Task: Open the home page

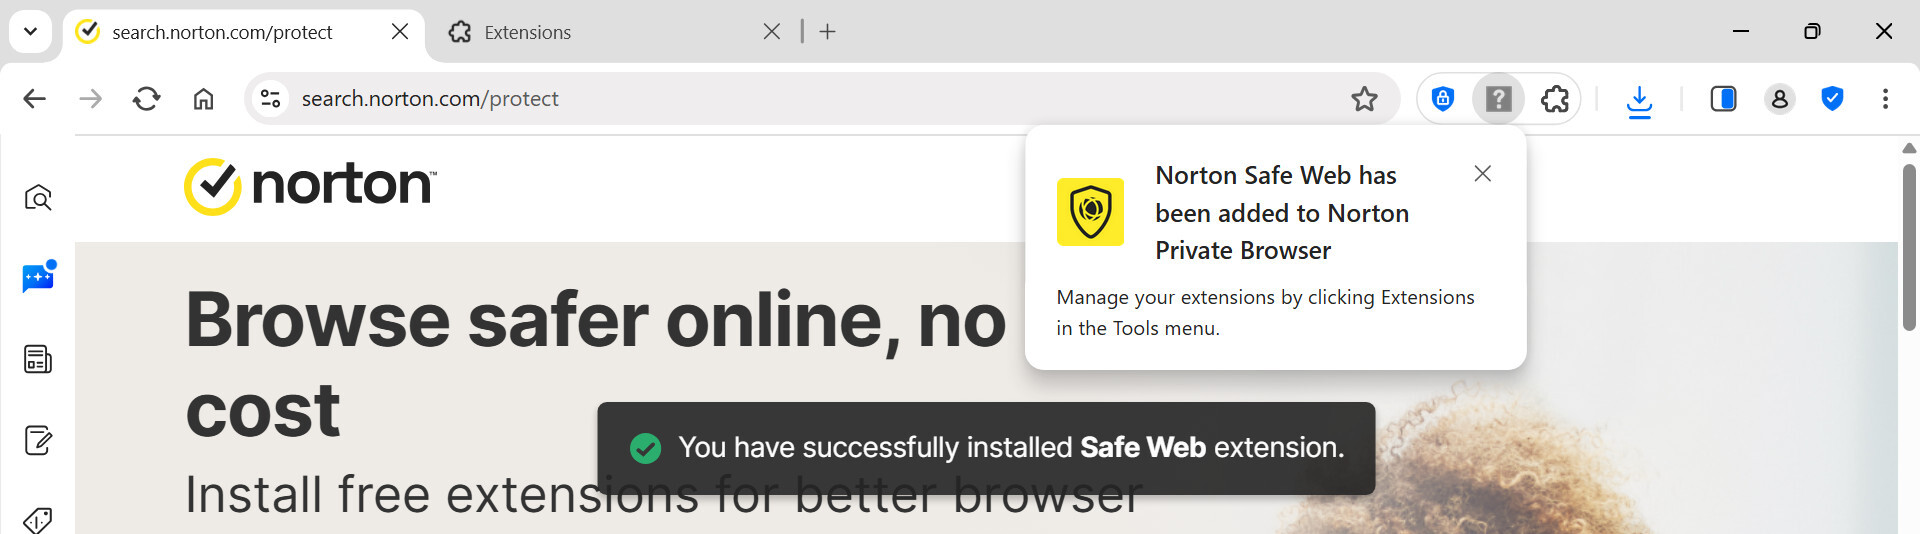Action: pos(203,99)
